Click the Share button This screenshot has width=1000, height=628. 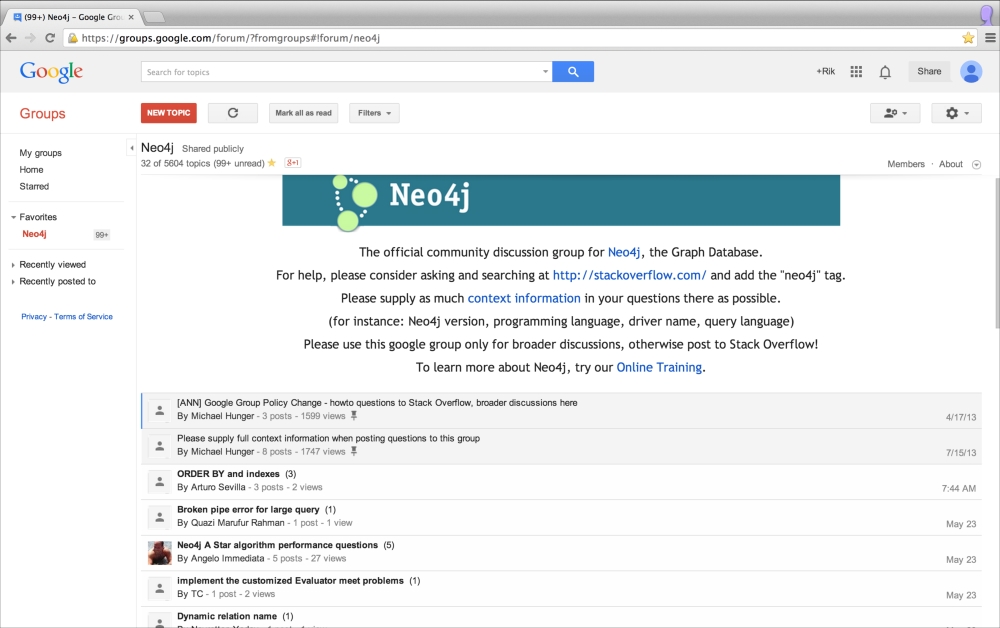pyautogui.click(x=929, y=71)
